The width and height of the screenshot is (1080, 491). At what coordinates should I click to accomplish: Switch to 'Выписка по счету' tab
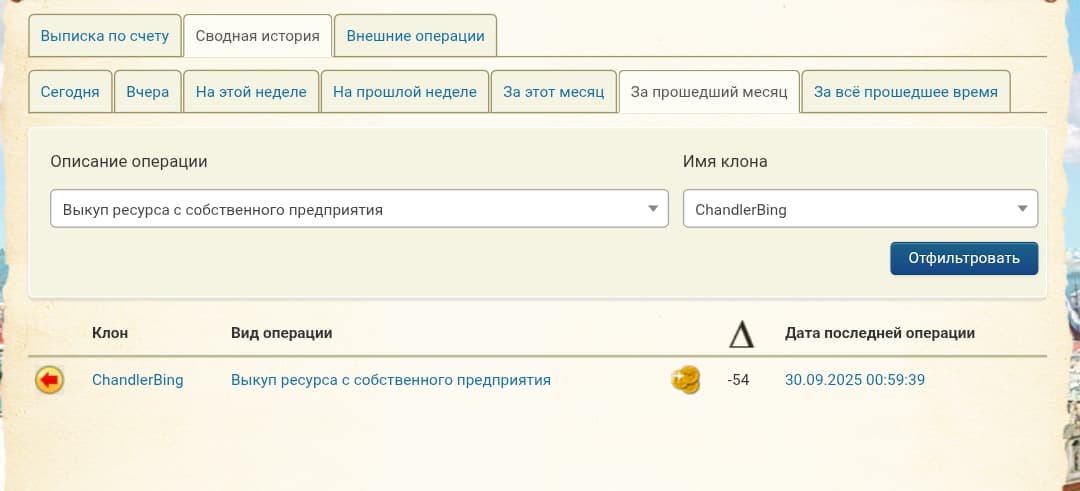coord(105,36)
